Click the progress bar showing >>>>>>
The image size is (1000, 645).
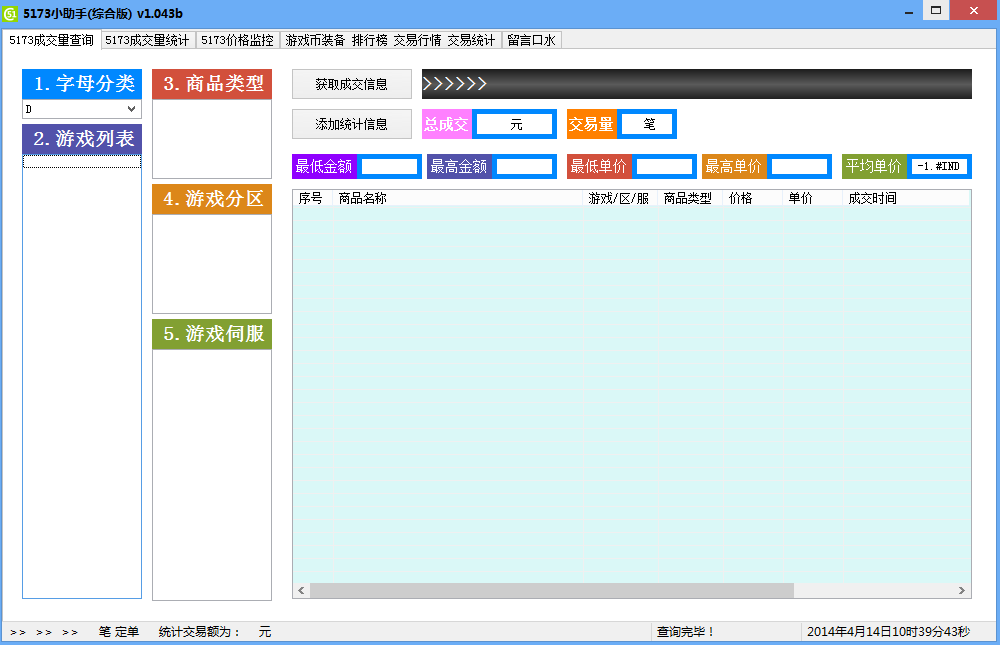pos(696,84)
